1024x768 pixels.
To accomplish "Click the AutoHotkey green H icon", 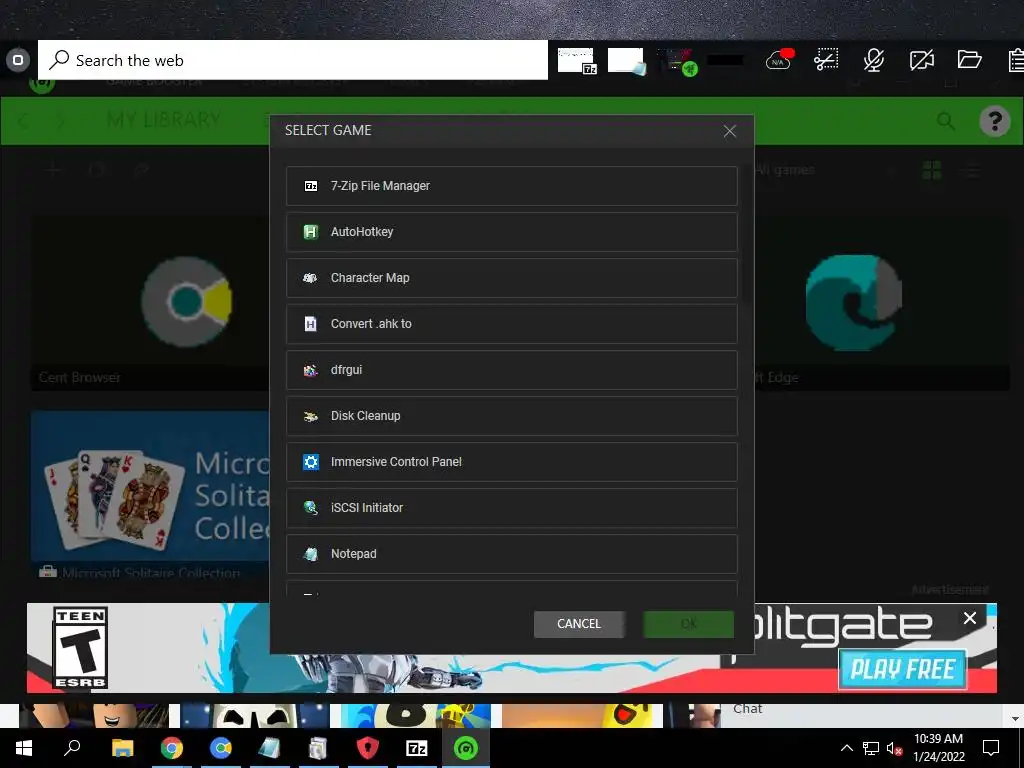I will tap(311, 232).
